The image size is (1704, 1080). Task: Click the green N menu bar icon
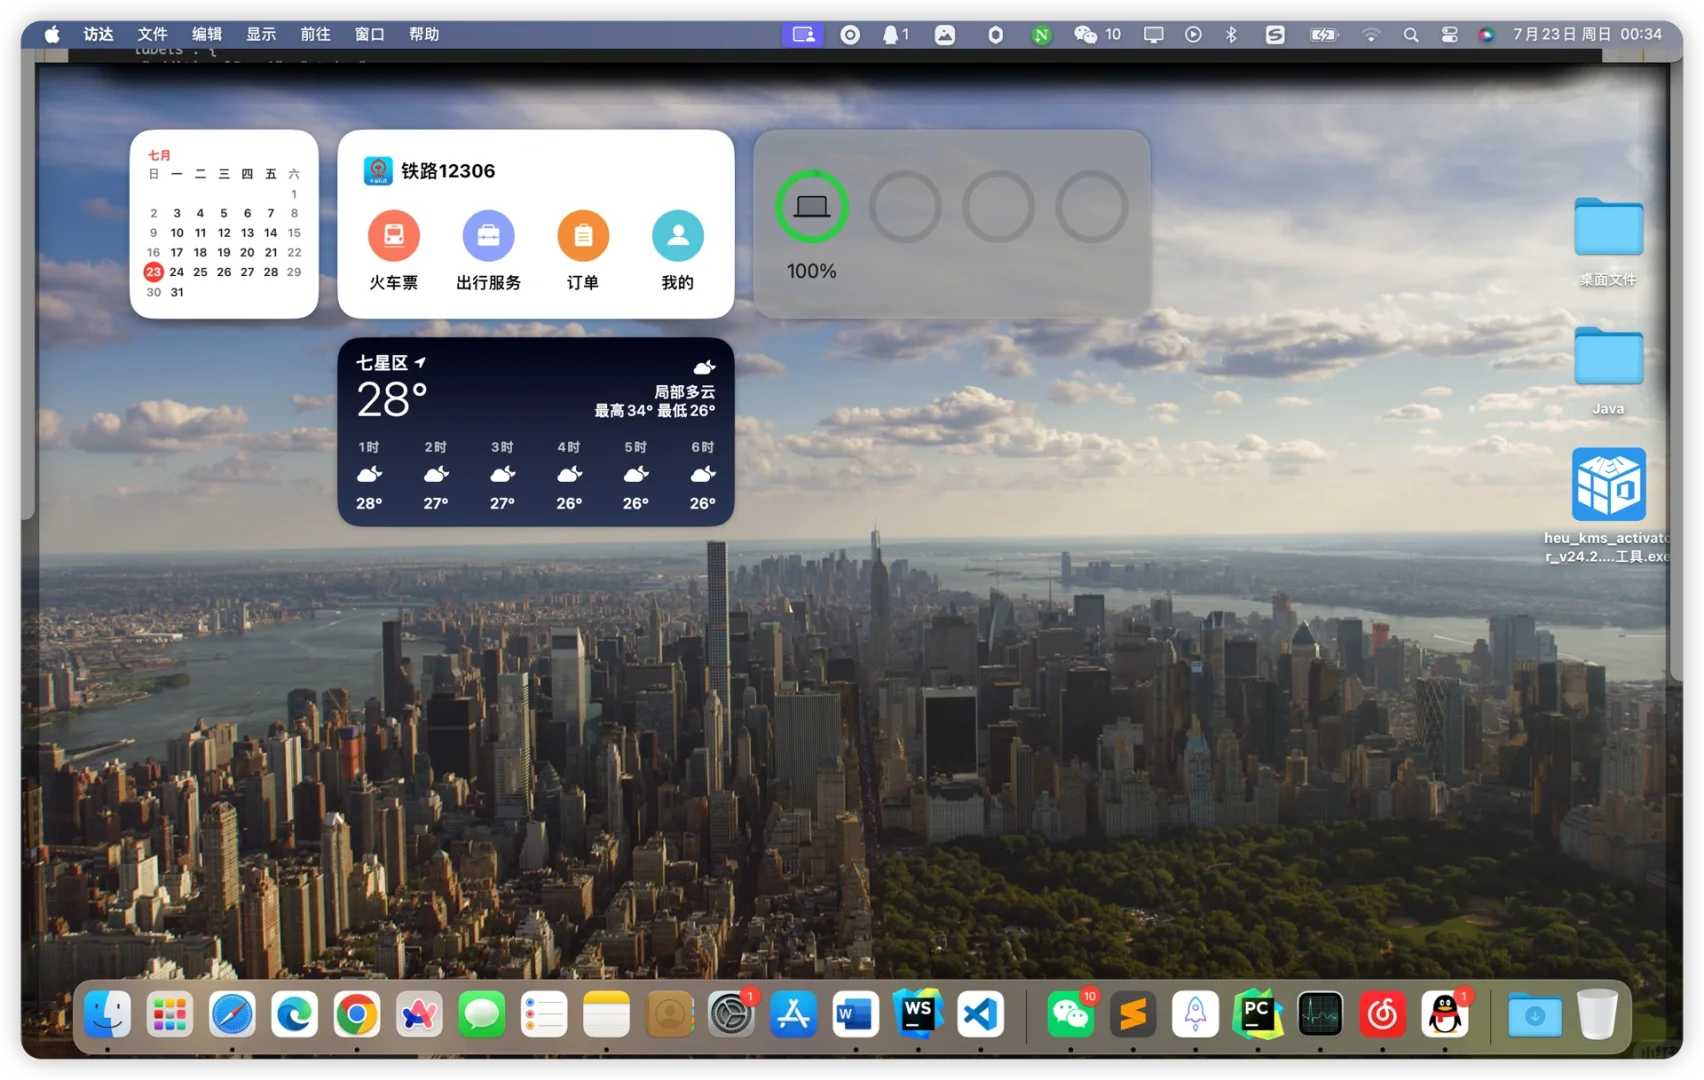1041,35
